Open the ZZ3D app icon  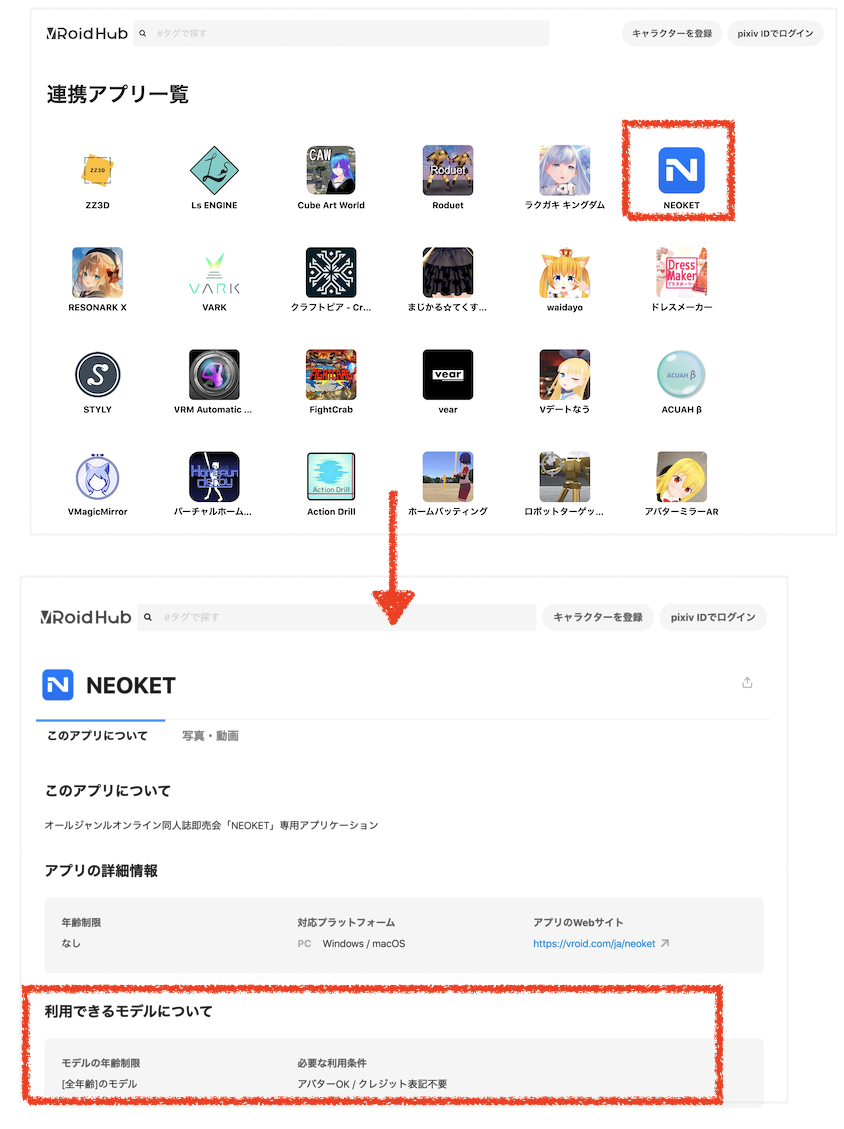tap(97, 170)
